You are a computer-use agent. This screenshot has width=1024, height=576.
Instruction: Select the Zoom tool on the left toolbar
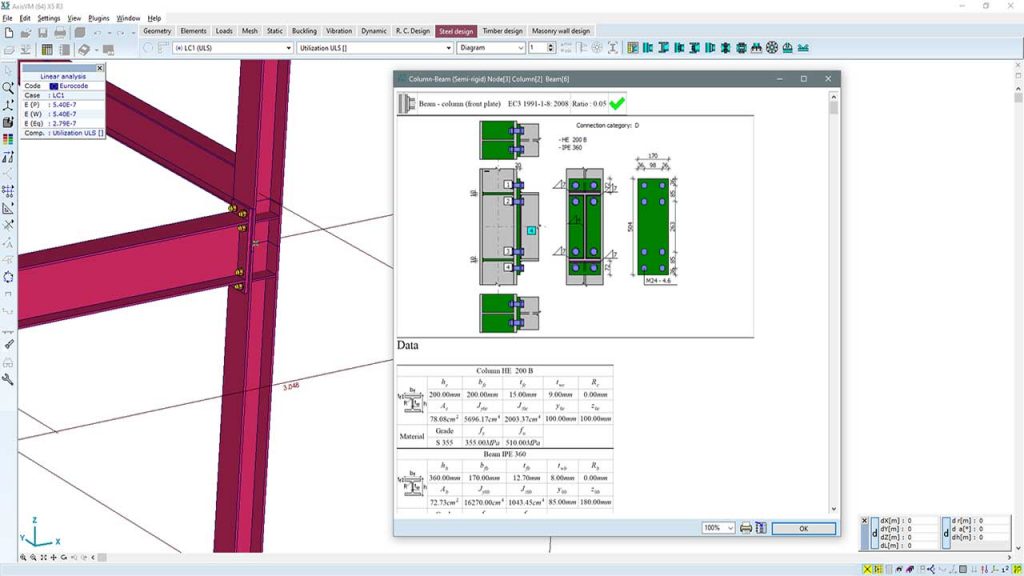pyautogui.click(x=10, y=87)
